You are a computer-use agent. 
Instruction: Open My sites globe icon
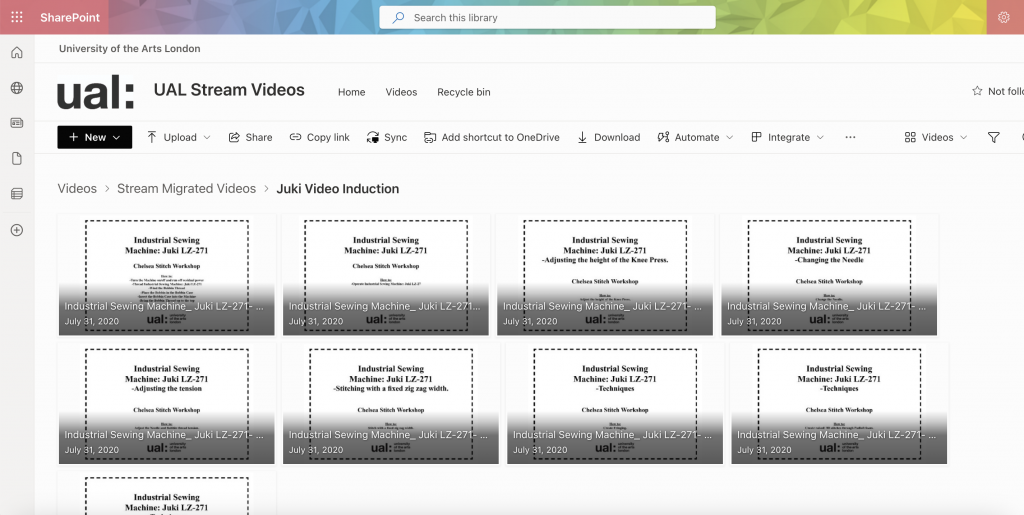coord(17,87)
